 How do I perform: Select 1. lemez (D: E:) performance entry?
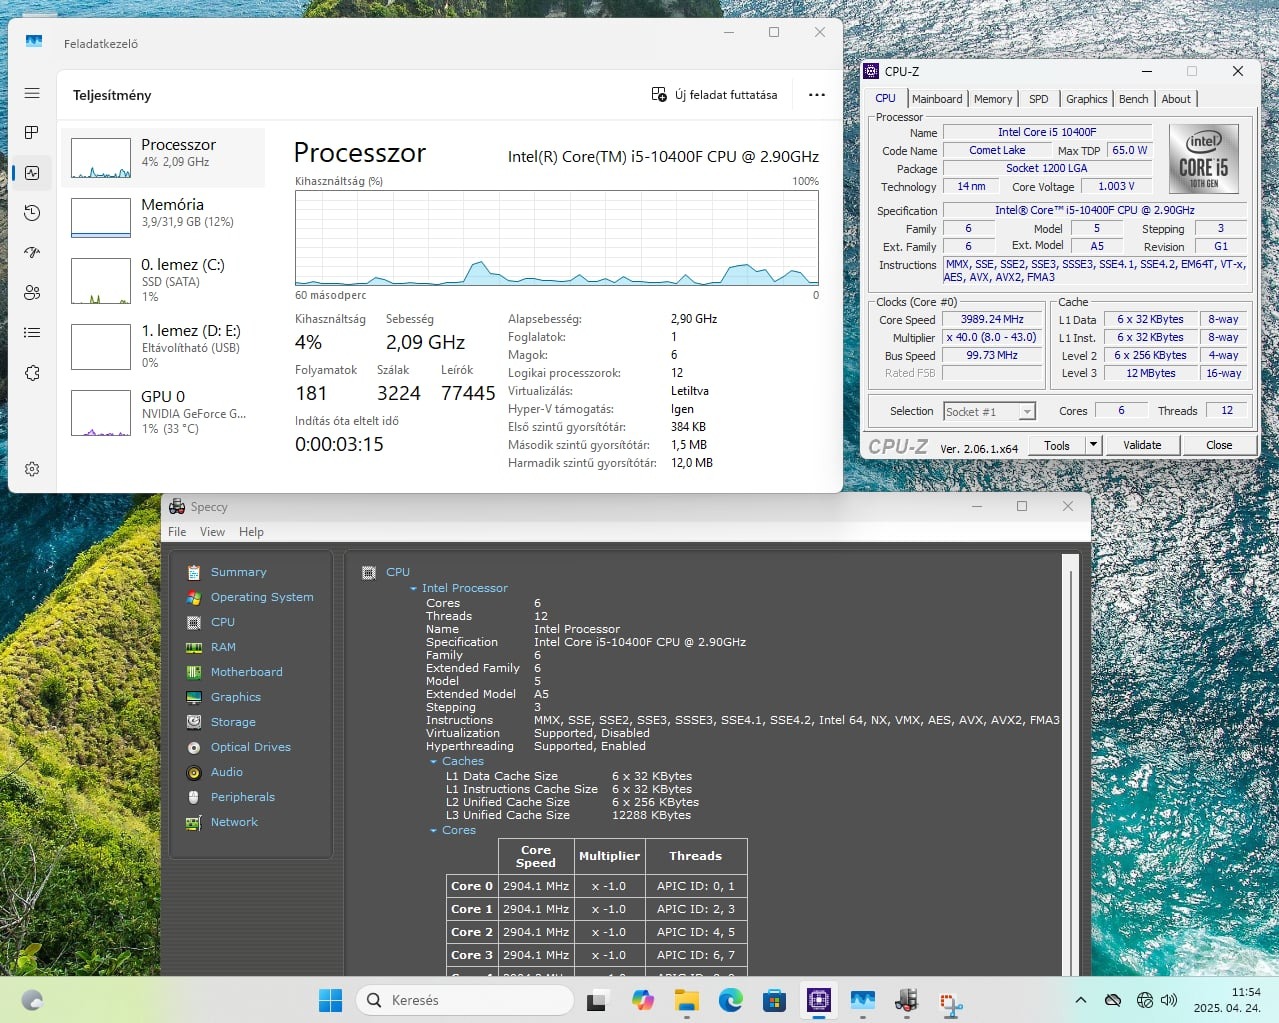[x=163, y=346]
